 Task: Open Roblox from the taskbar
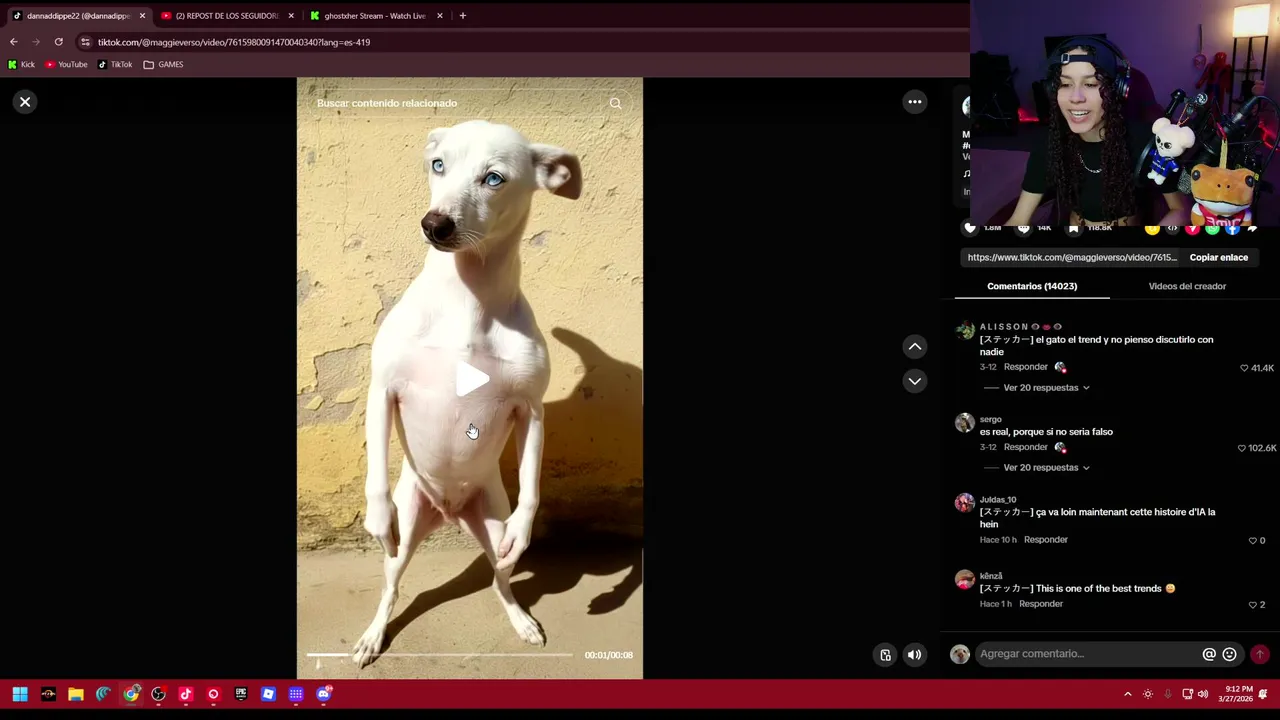268,694
